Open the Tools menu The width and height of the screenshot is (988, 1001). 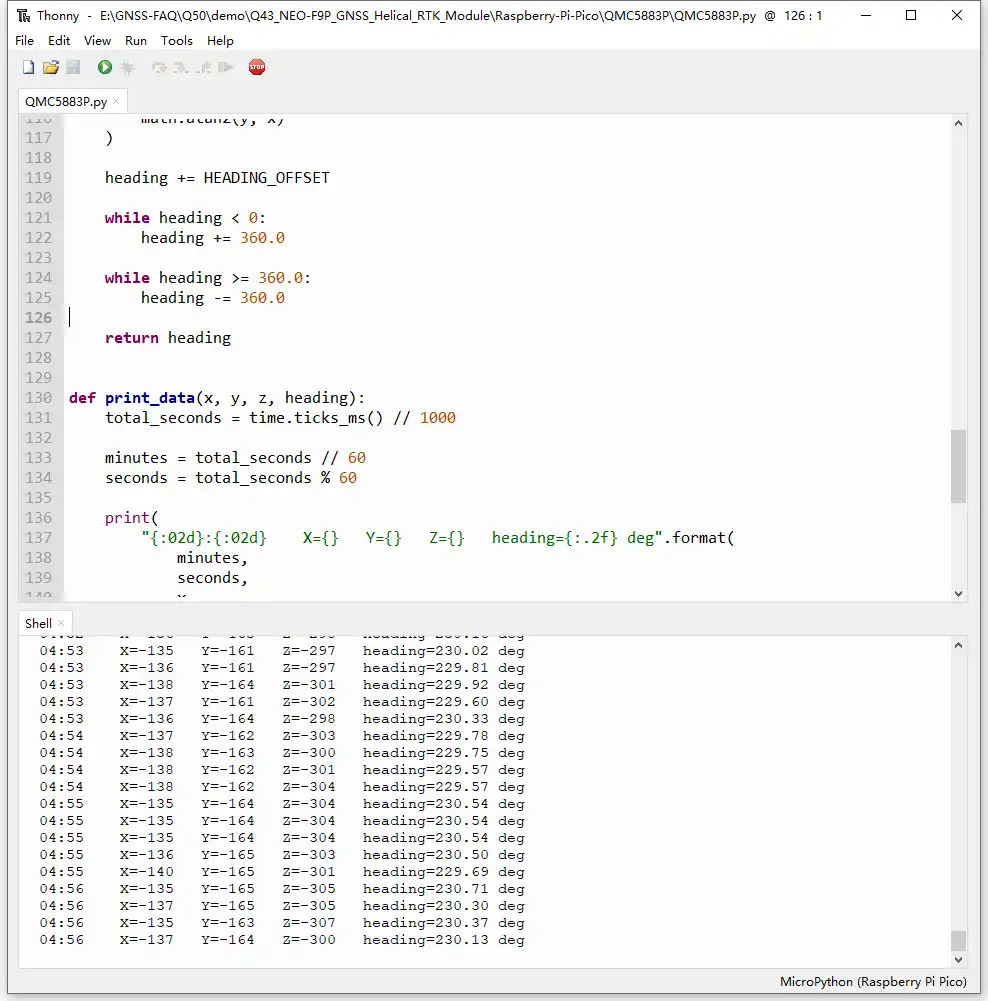pyautogui.click(x=177, y=40)
